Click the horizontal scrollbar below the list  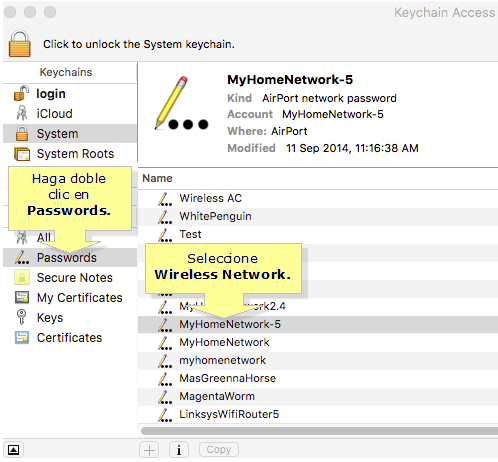pos(319,431)
